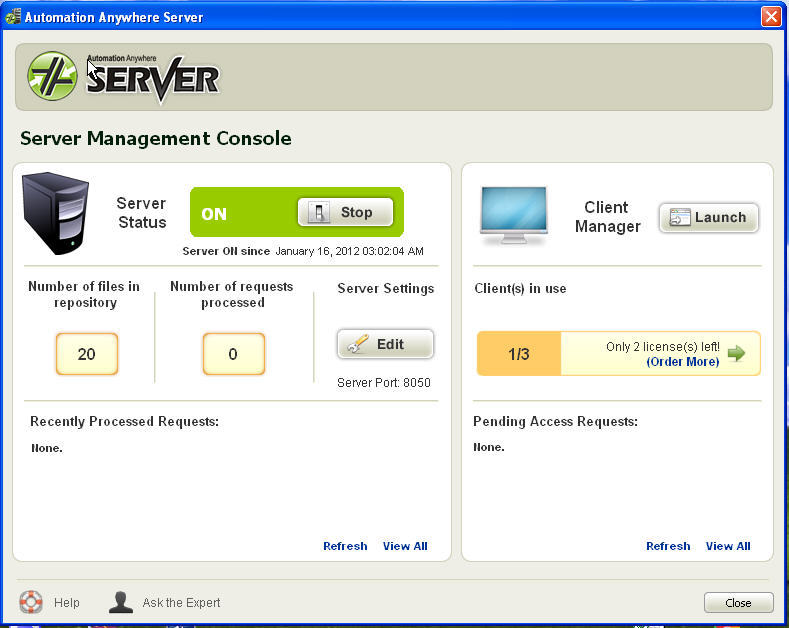This screenshot has height=628, width=789.
Task: Open Ask the Expert link
Action: tap(181, 602)
